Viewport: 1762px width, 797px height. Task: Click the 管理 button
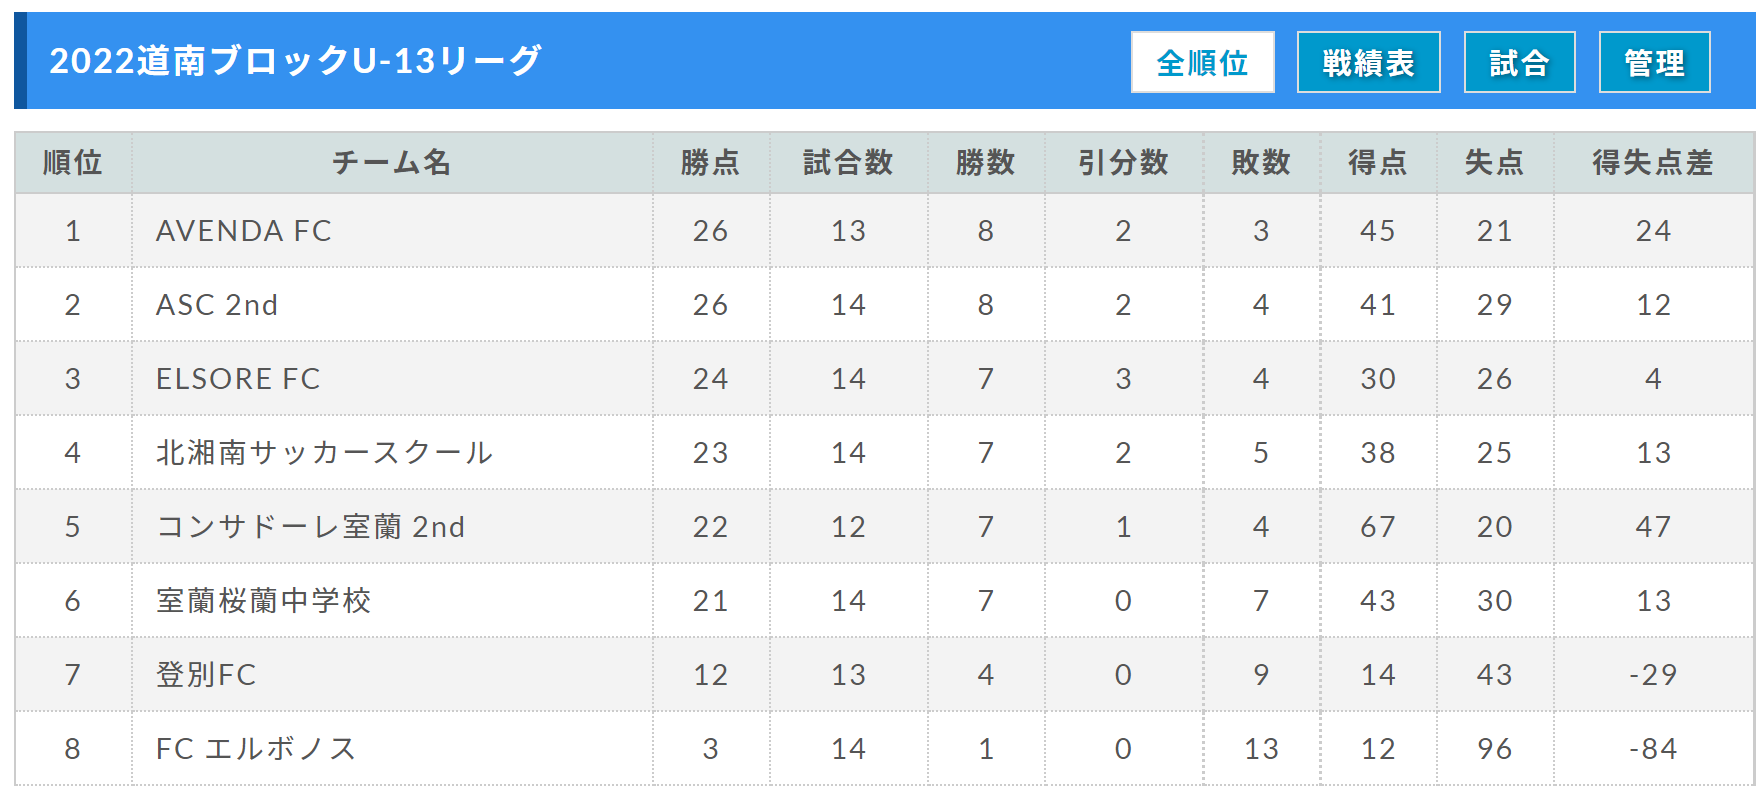pyautogui.click(x=1654, y=62)
